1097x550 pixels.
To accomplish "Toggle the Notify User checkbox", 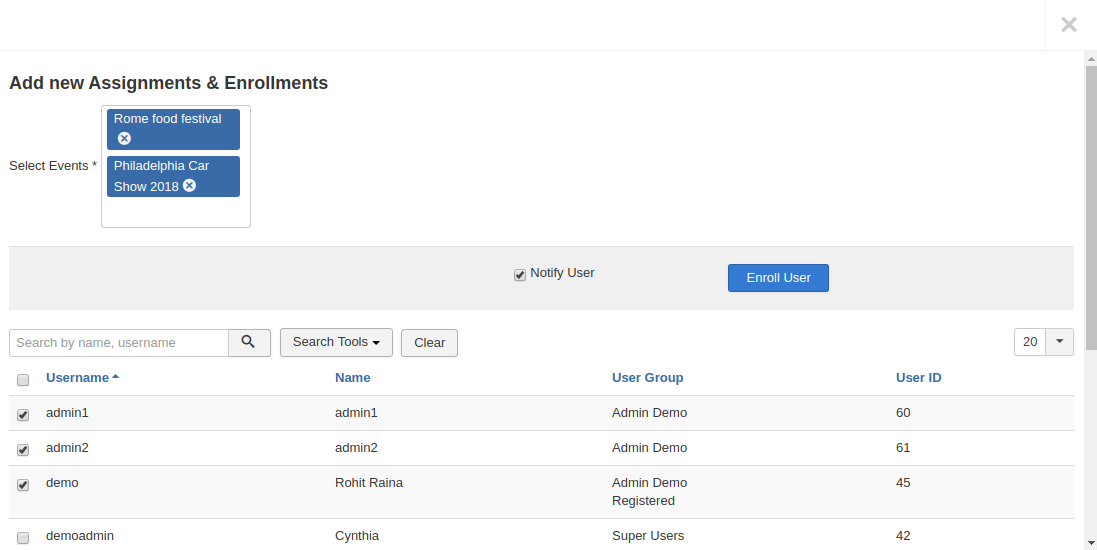I will pyautogui.click(x=520, y=275).
